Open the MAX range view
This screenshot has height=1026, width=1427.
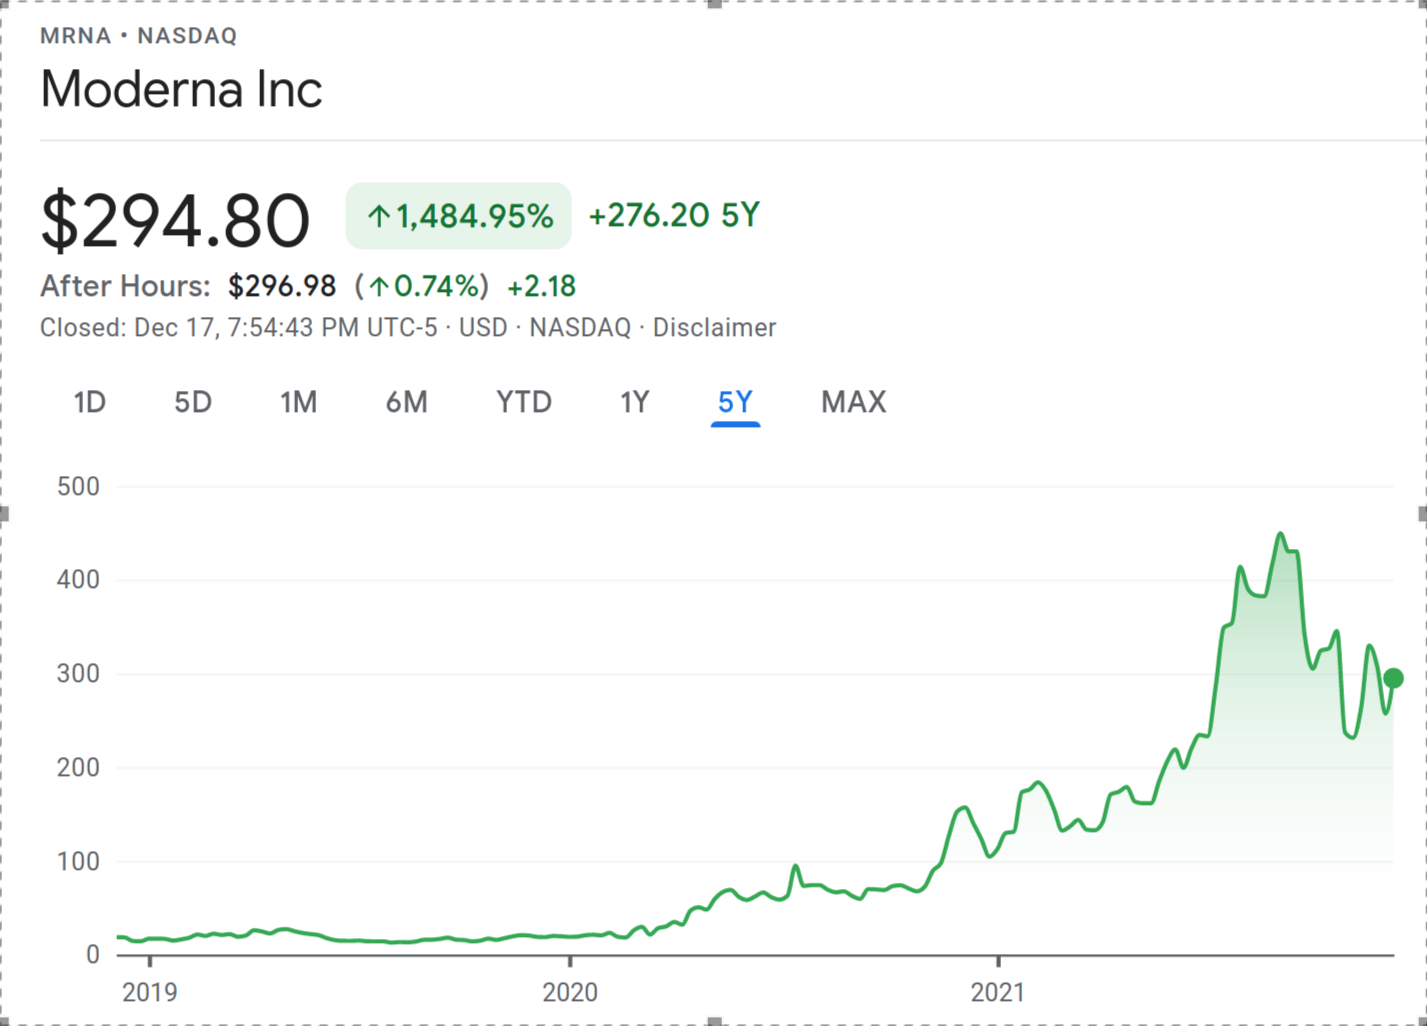[x=853, y=402]
